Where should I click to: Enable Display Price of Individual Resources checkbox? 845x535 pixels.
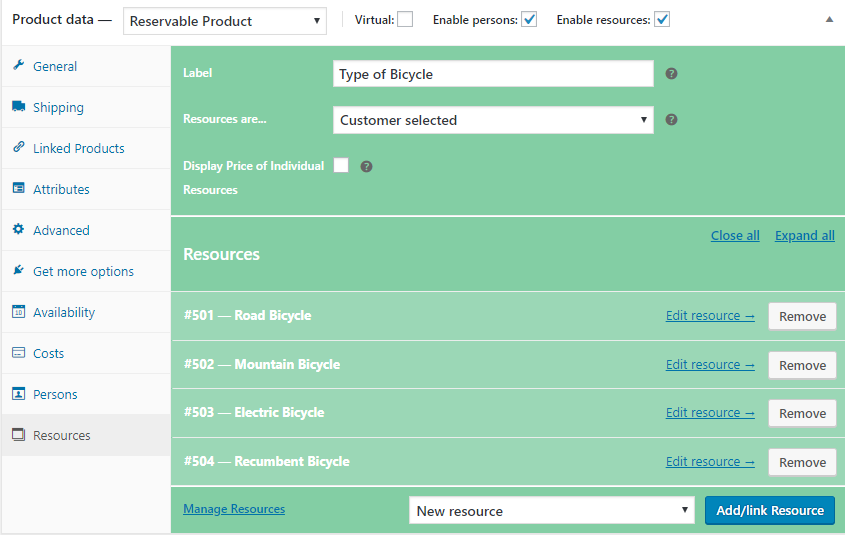click(341, 166)
